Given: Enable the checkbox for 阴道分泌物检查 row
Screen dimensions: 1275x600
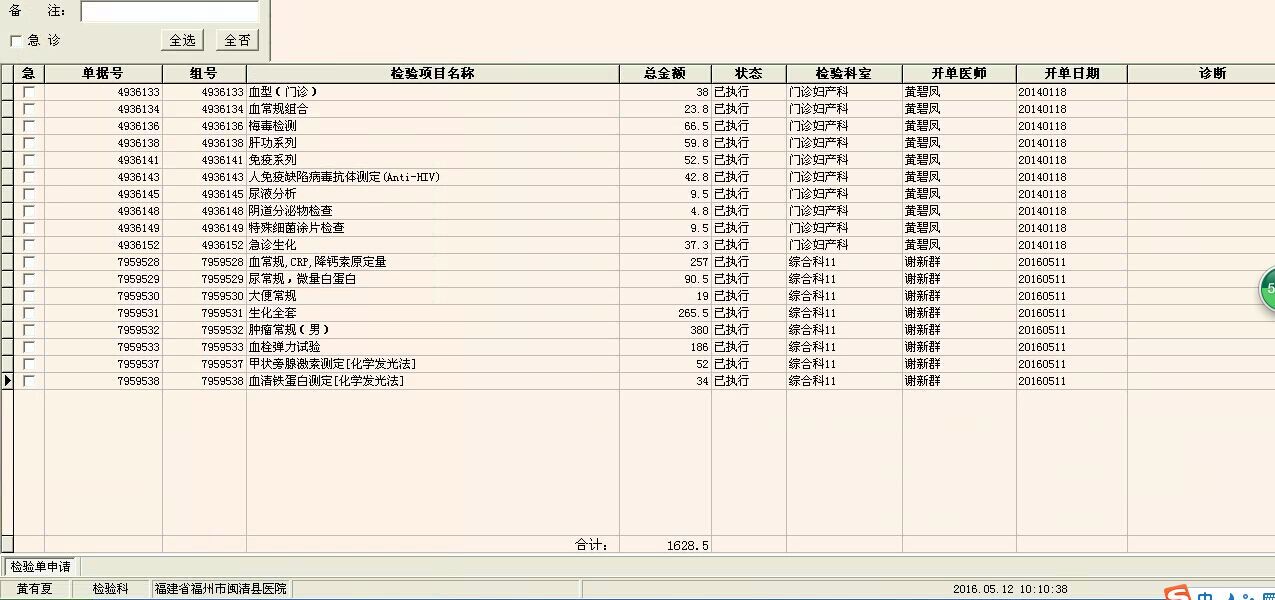Looking at the screenshot, I should [29, 211].
